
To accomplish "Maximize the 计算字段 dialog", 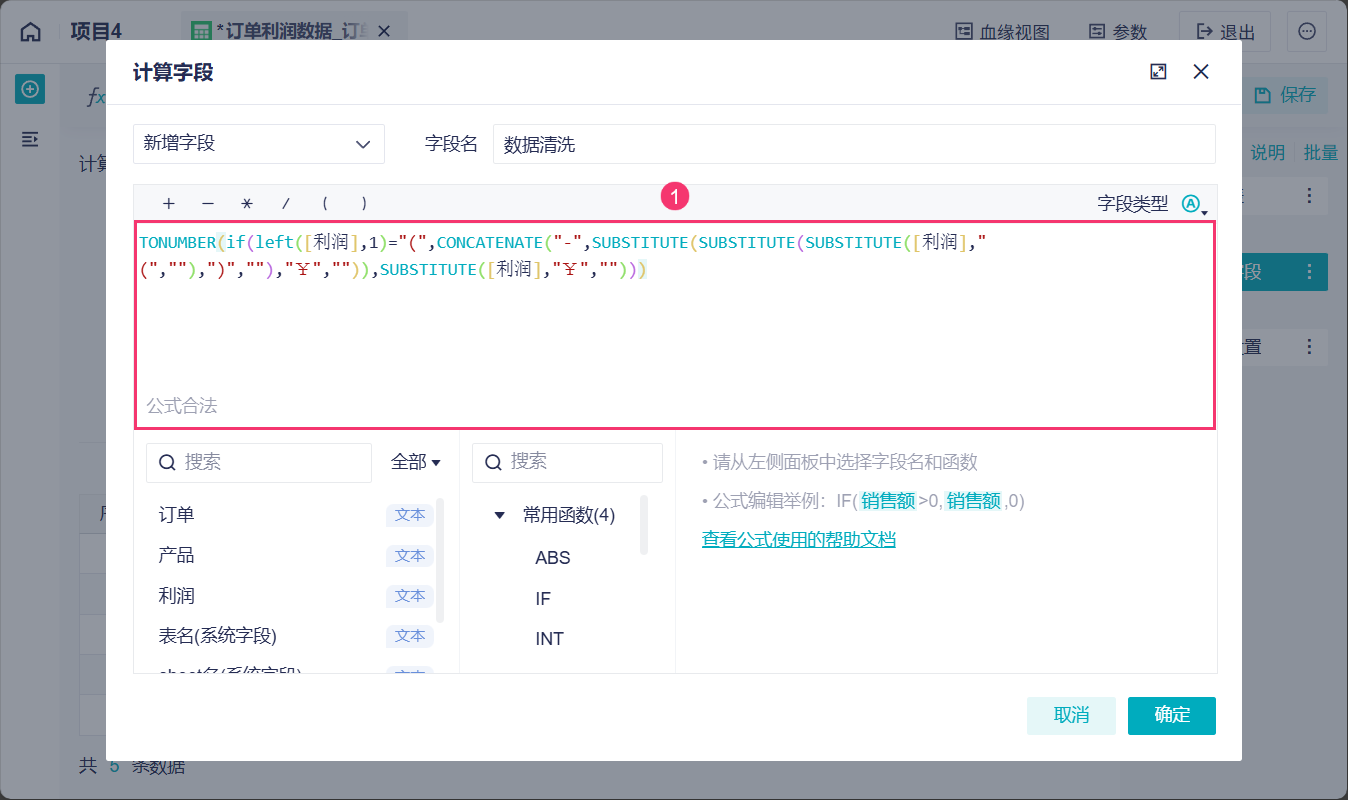I will [1159, 72].
